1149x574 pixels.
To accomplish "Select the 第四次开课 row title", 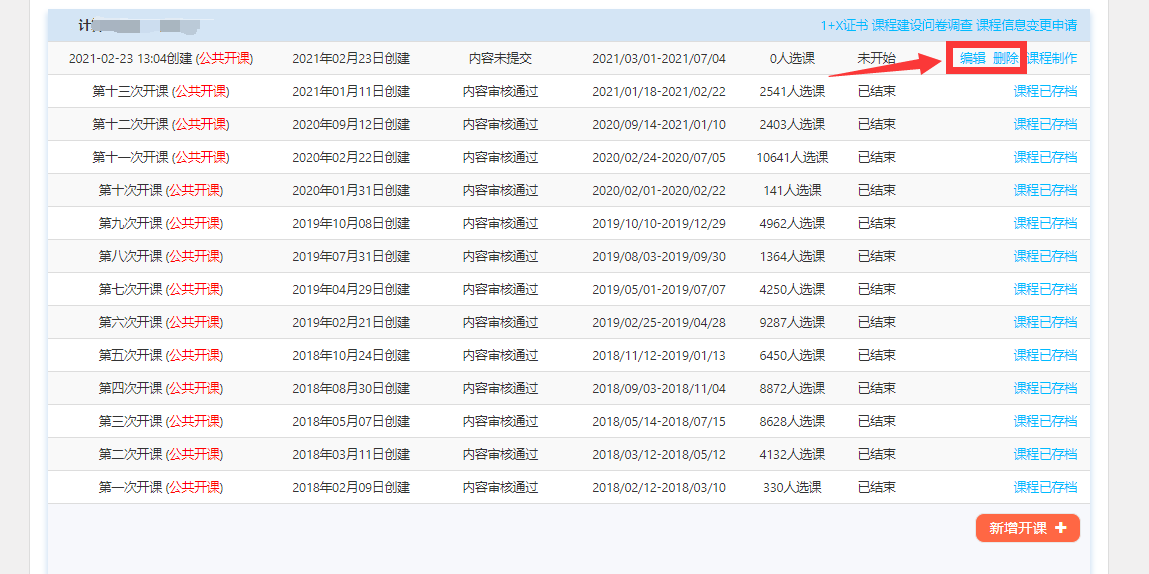I will pyautogui.click(x=160, y=389).
